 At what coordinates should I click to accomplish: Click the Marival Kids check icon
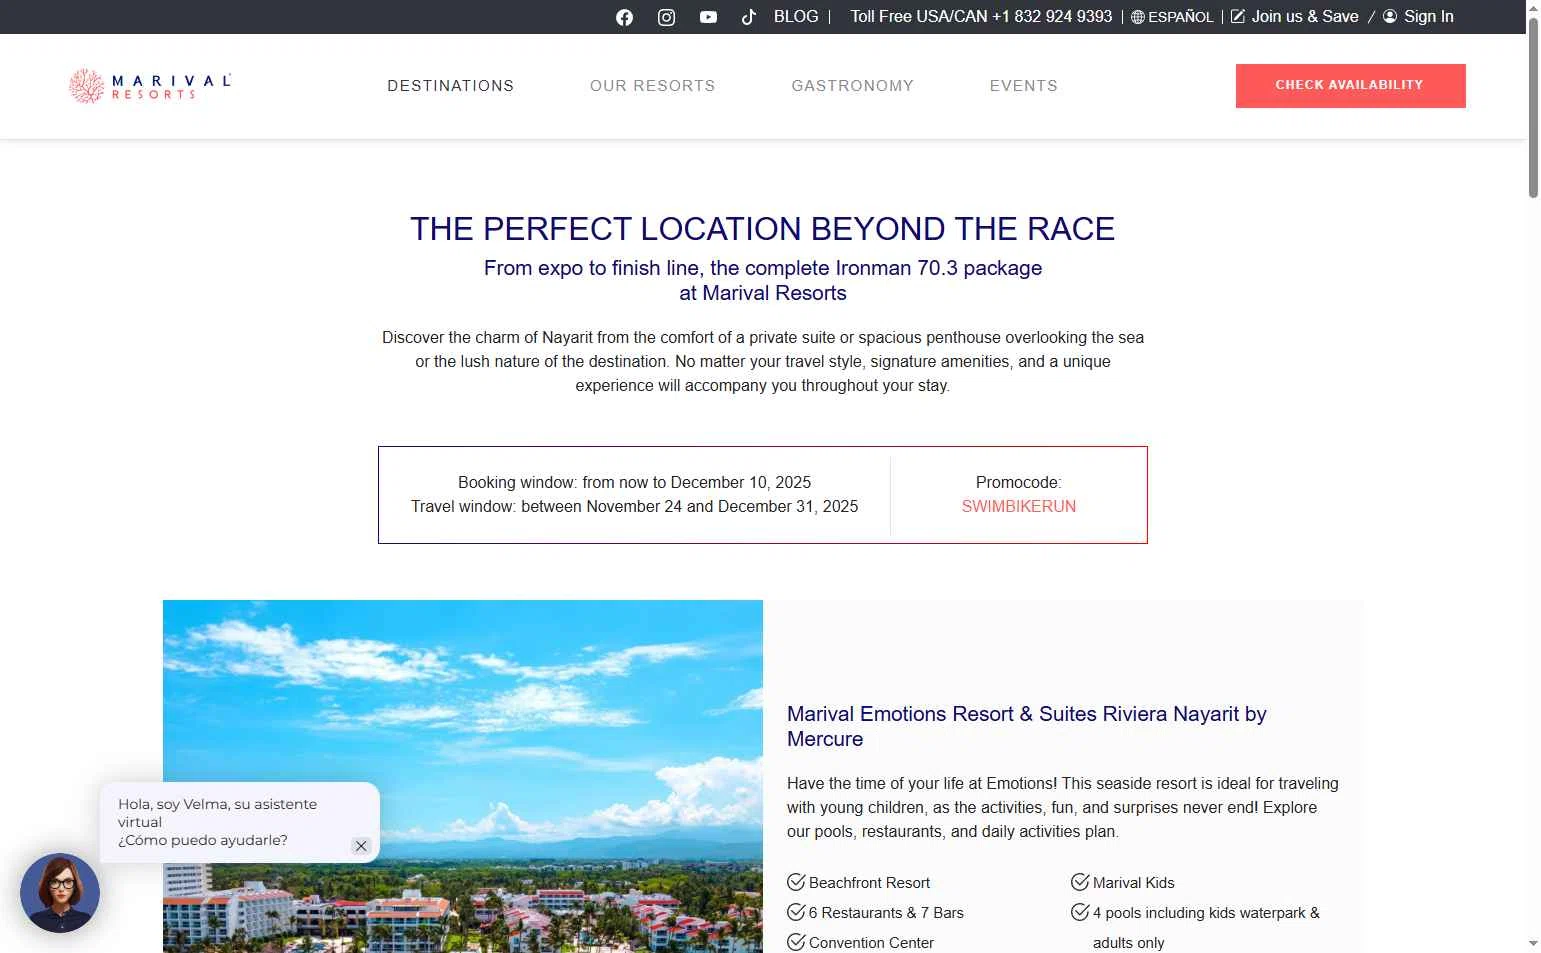coord(1080,882)
